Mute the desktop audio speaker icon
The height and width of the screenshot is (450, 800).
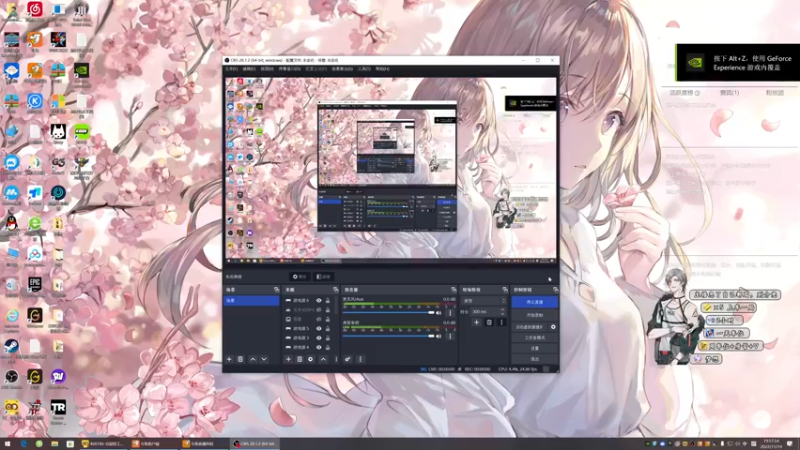click(x=439, y=336)
